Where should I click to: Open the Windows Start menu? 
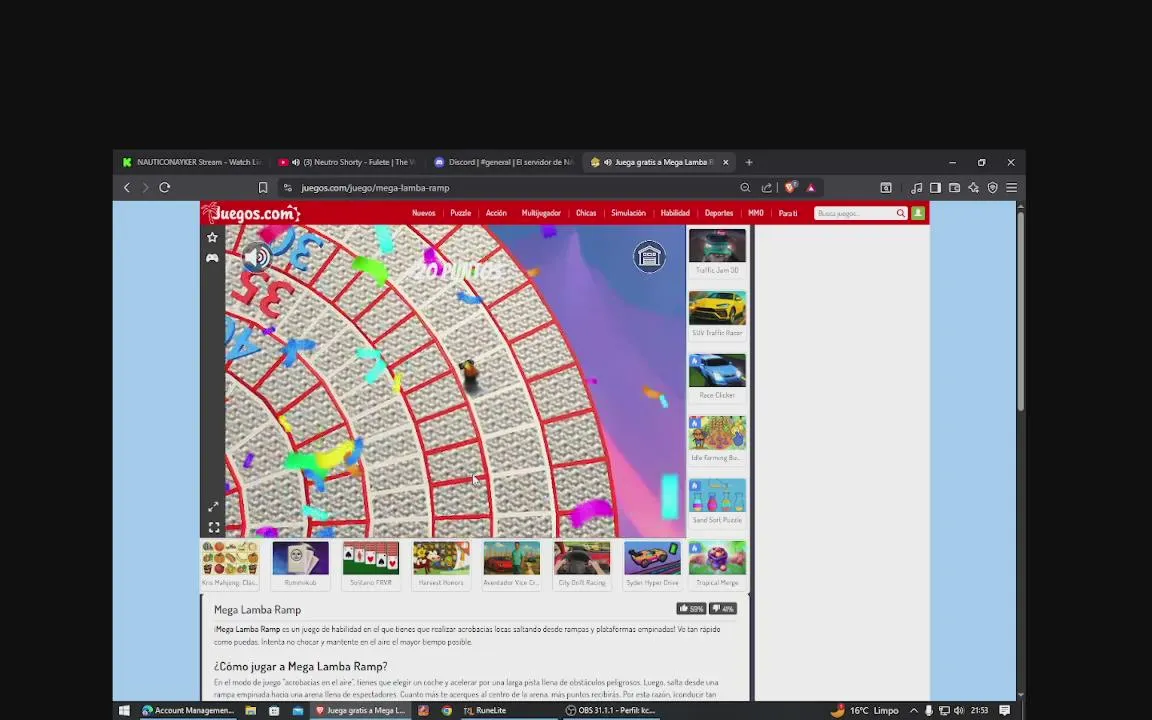(x=124, y=710)
